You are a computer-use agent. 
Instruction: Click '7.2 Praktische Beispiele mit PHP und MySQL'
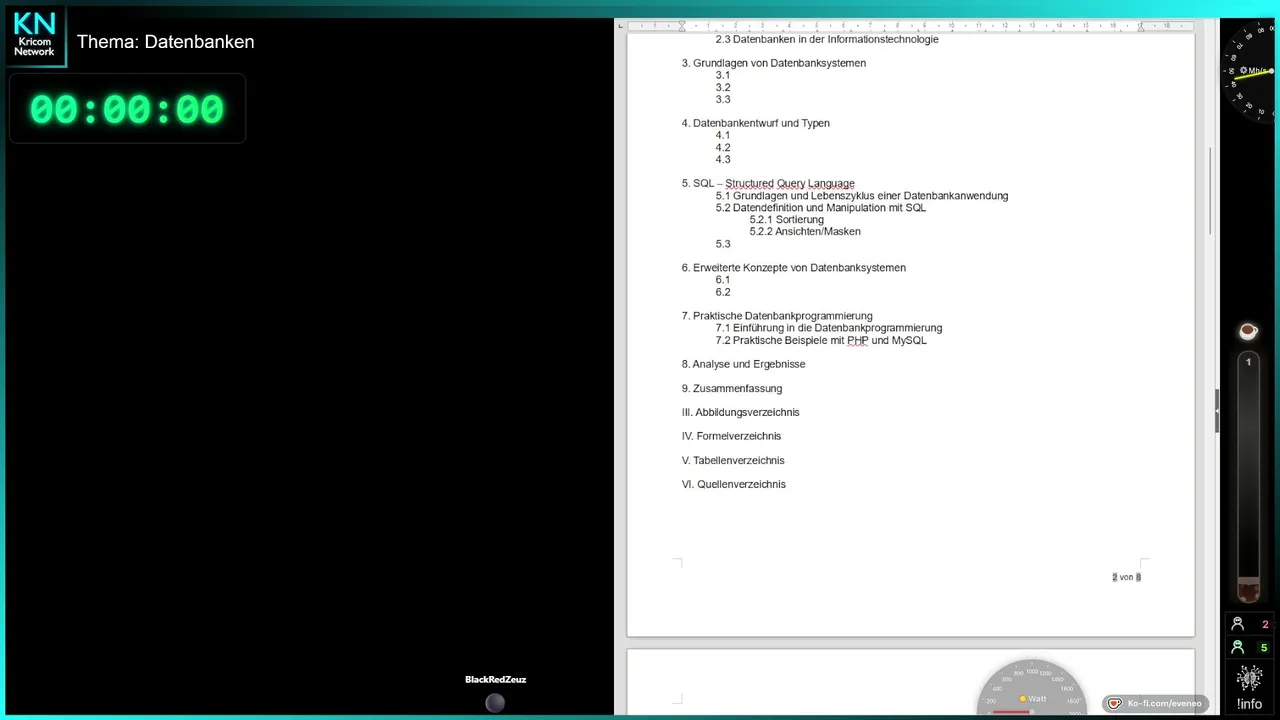[821, 340]
